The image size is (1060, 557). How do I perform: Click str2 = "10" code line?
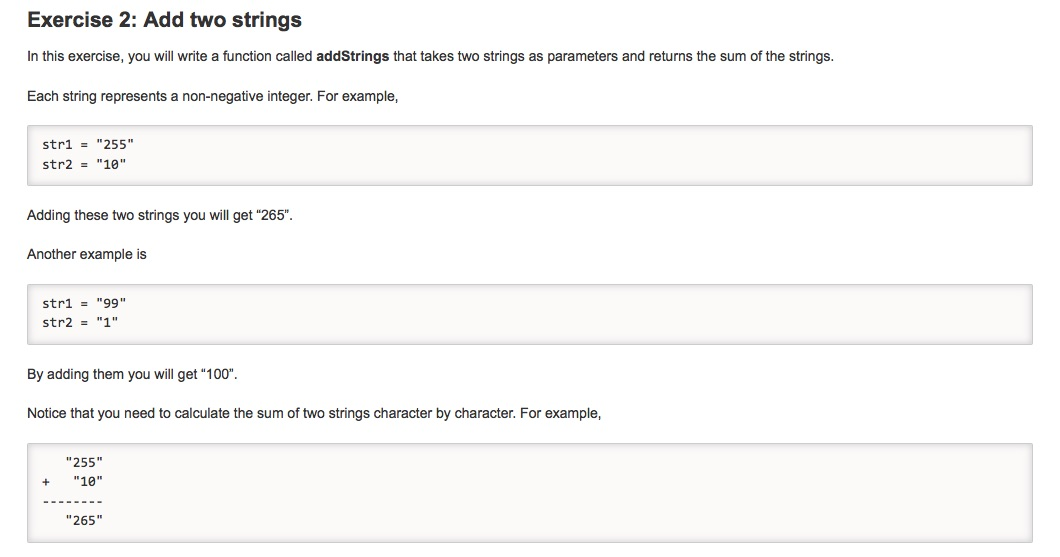point(84,164)
